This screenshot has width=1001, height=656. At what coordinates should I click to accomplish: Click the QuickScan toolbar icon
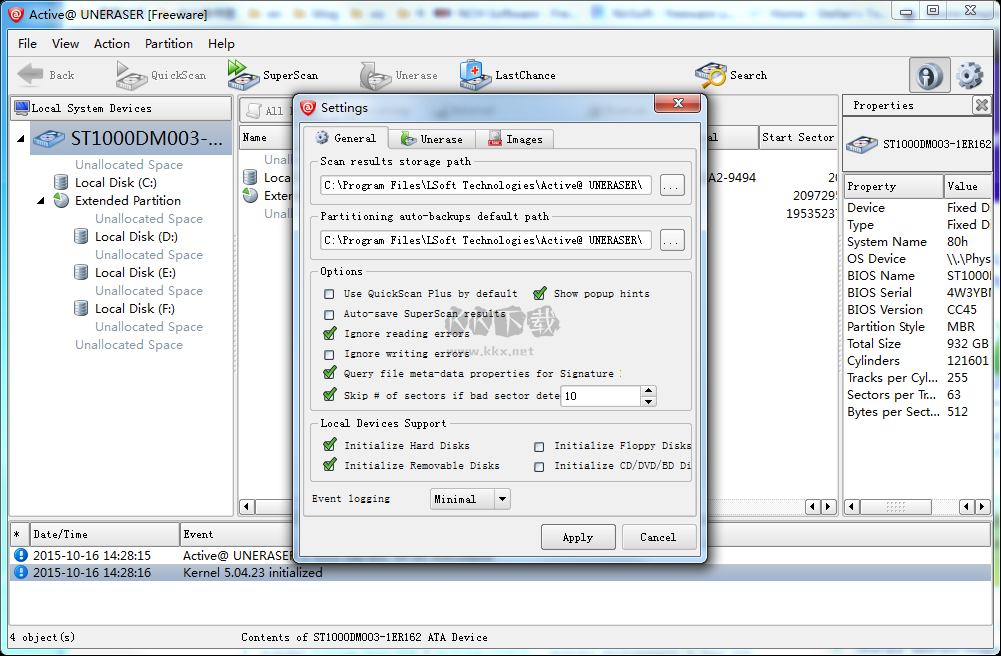pyautogui.click(x=132, y=75)
